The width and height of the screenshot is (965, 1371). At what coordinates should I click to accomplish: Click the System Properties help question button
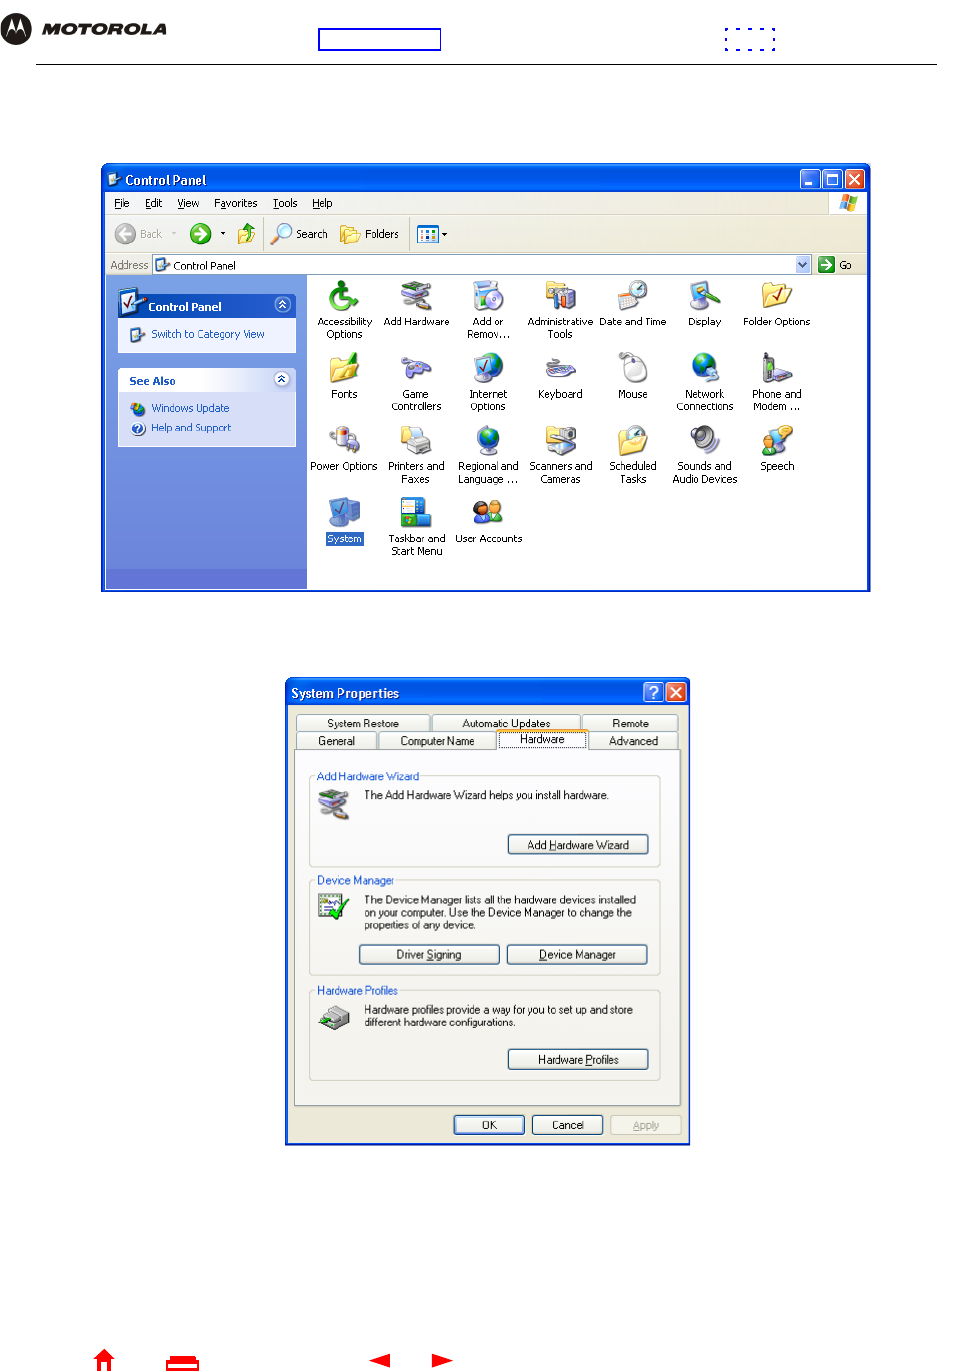[x=654, y=692]
